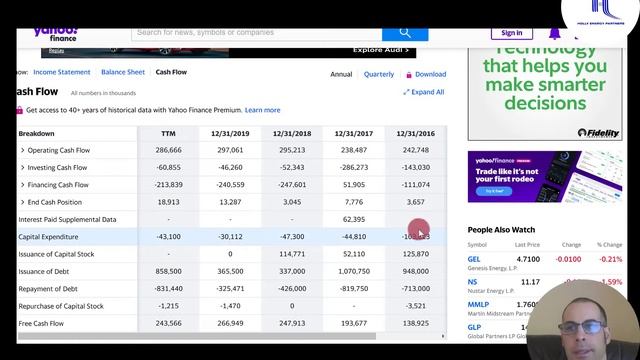
Task: Open the NS ticker symbol
Action: pyautogui.click(x=472, y=282)
